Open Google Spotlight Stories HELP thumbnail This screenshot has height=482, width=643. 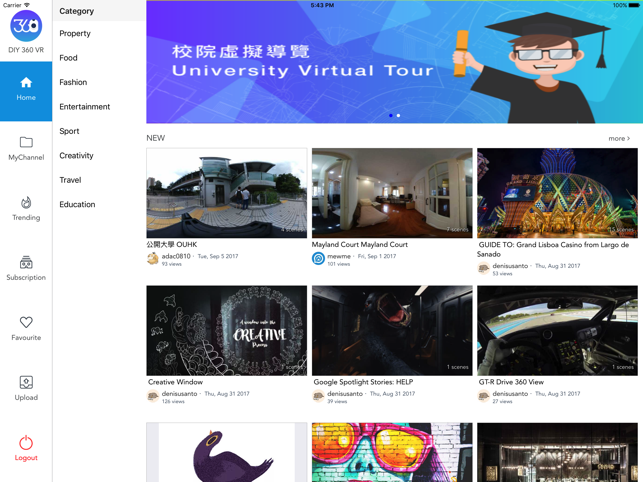pos(392,330)
